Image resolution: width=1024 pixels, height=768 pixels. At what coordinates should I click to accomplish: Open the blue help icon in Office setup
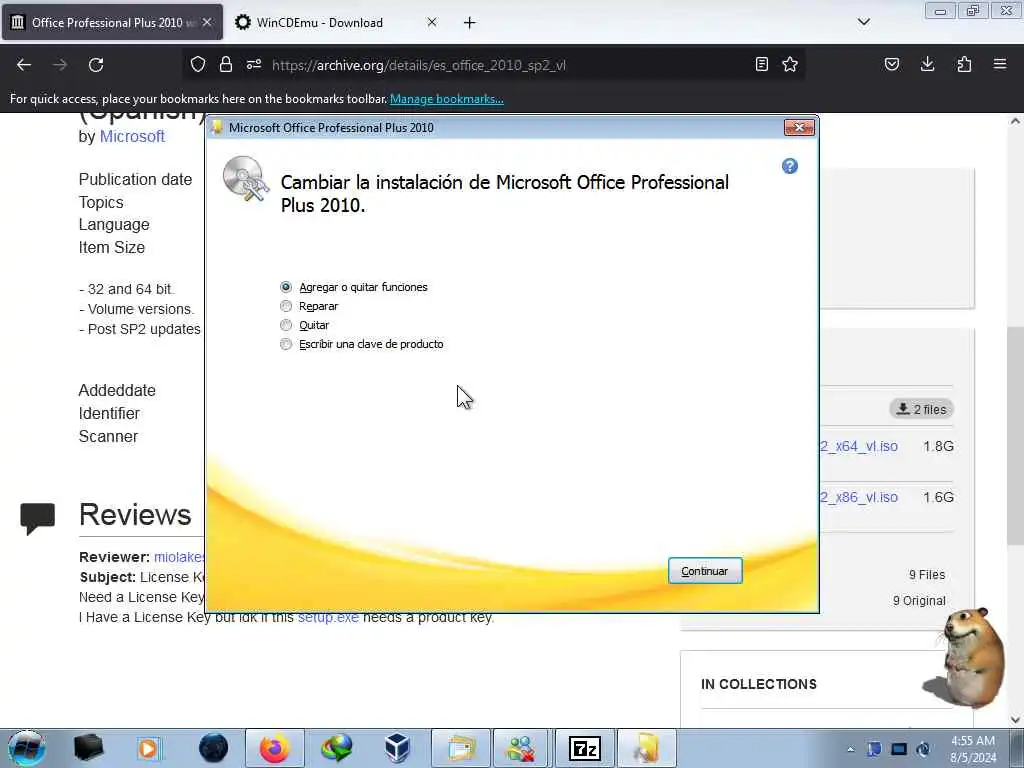coord(790,166)
